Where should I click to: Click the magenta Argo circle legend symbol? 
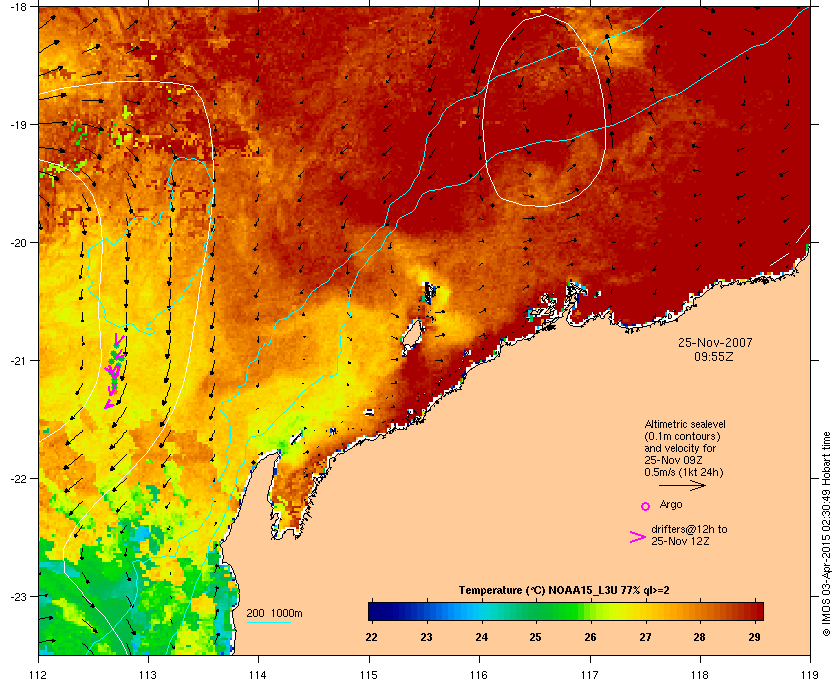[x=646, y=506]
